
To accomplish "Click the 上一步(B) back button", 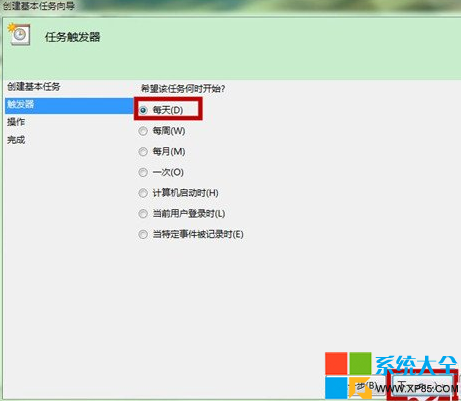I will click(x=366, y=387).
